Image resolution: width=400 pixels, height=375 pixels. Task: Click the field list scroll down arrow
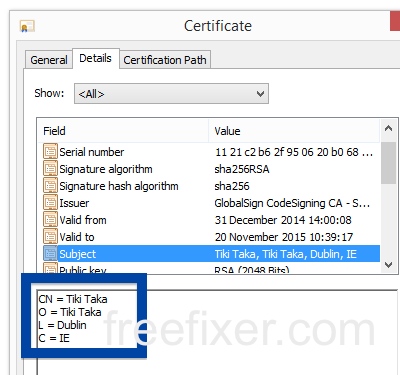tap(388, 265)
